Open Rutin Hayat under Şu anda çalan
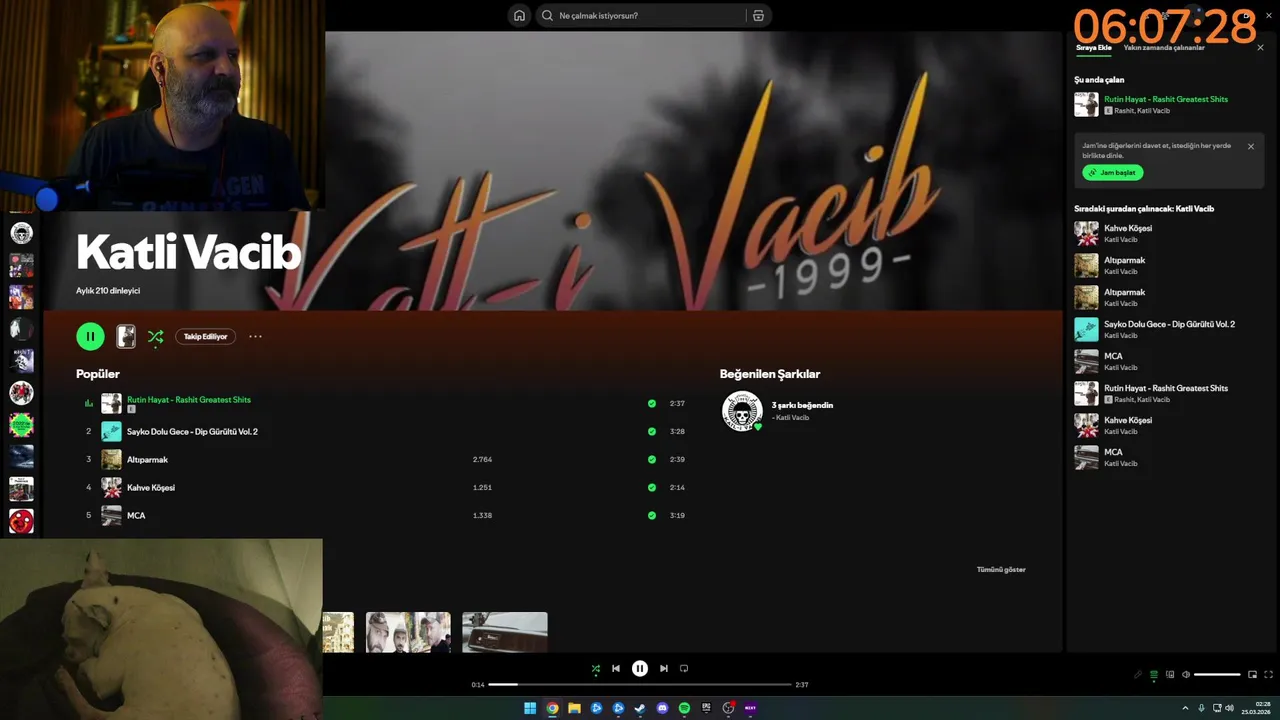Screen dimensions: 1280x720 pos(1166,99)
